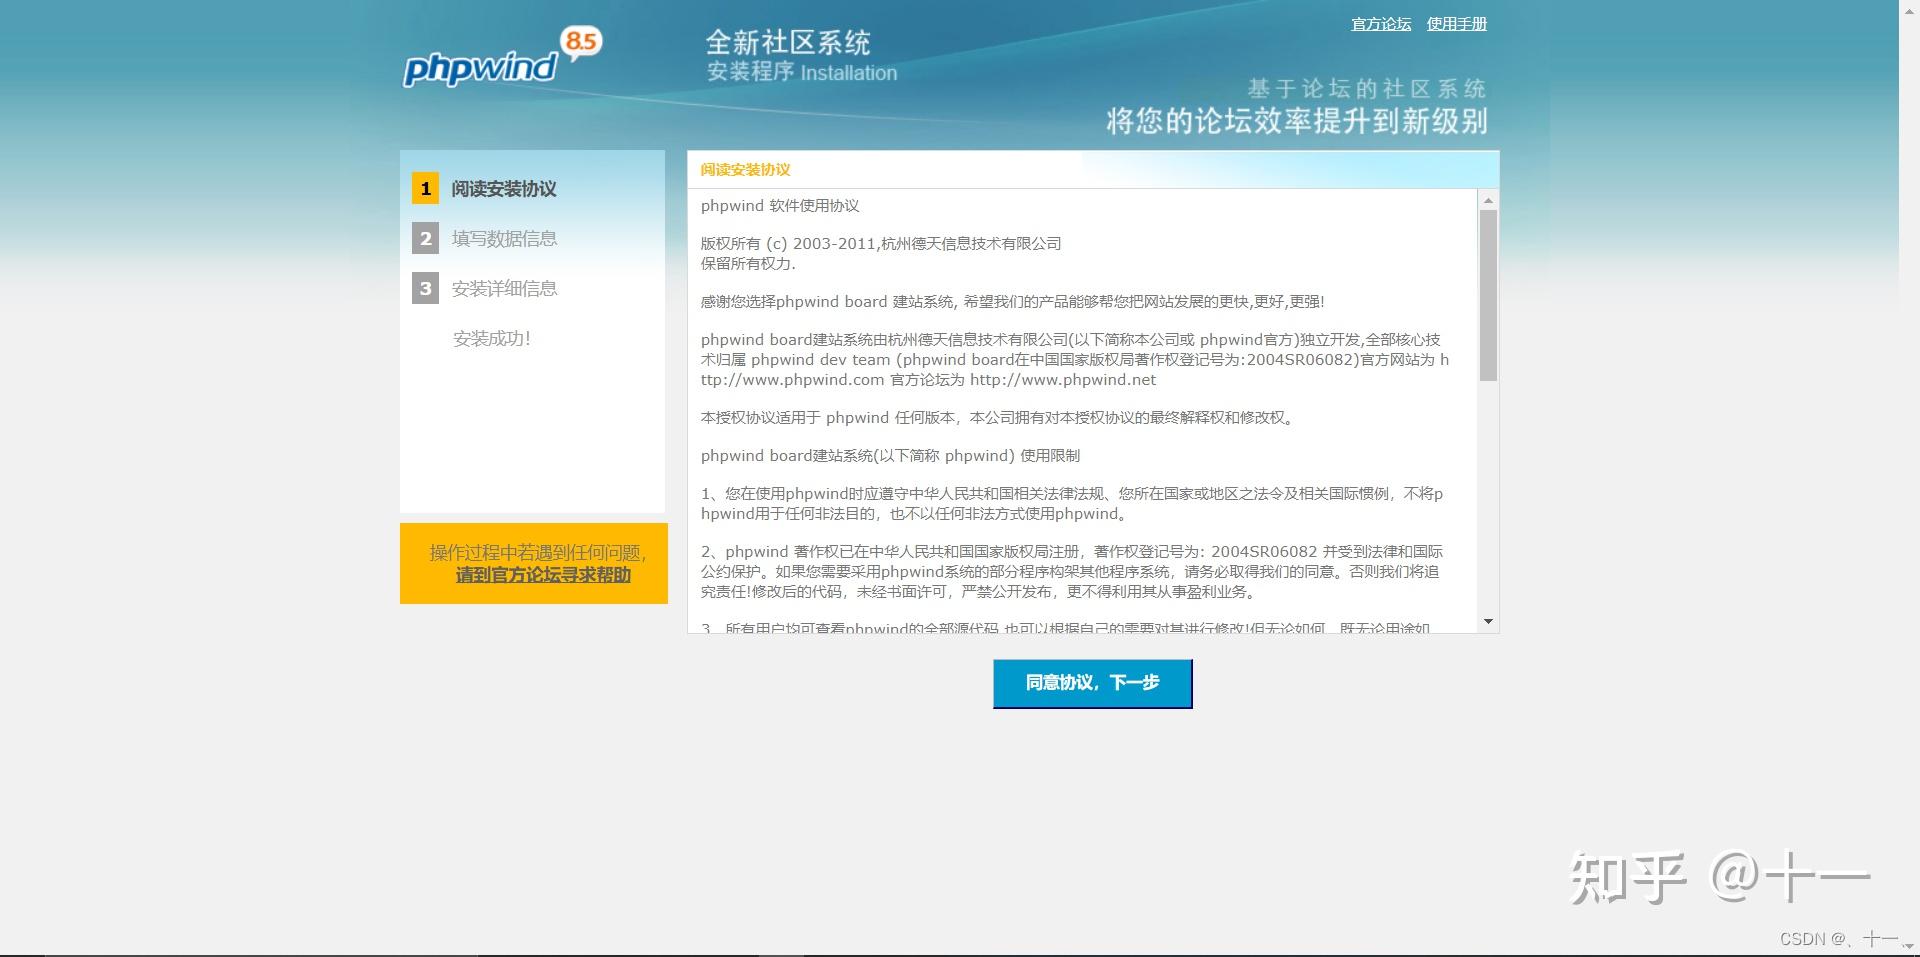Click the agreement scrollbar up arrow
Screen dimensions: 1920x957
tap(1488, 200)
